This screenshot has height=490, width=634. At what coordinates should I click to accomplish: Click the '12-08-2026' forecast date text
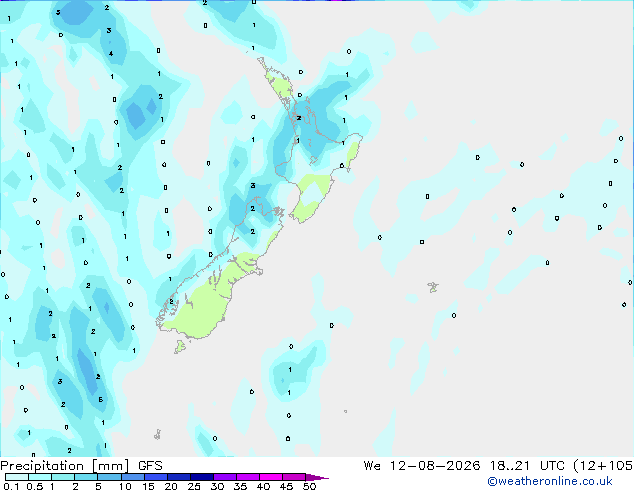(435, 466)
